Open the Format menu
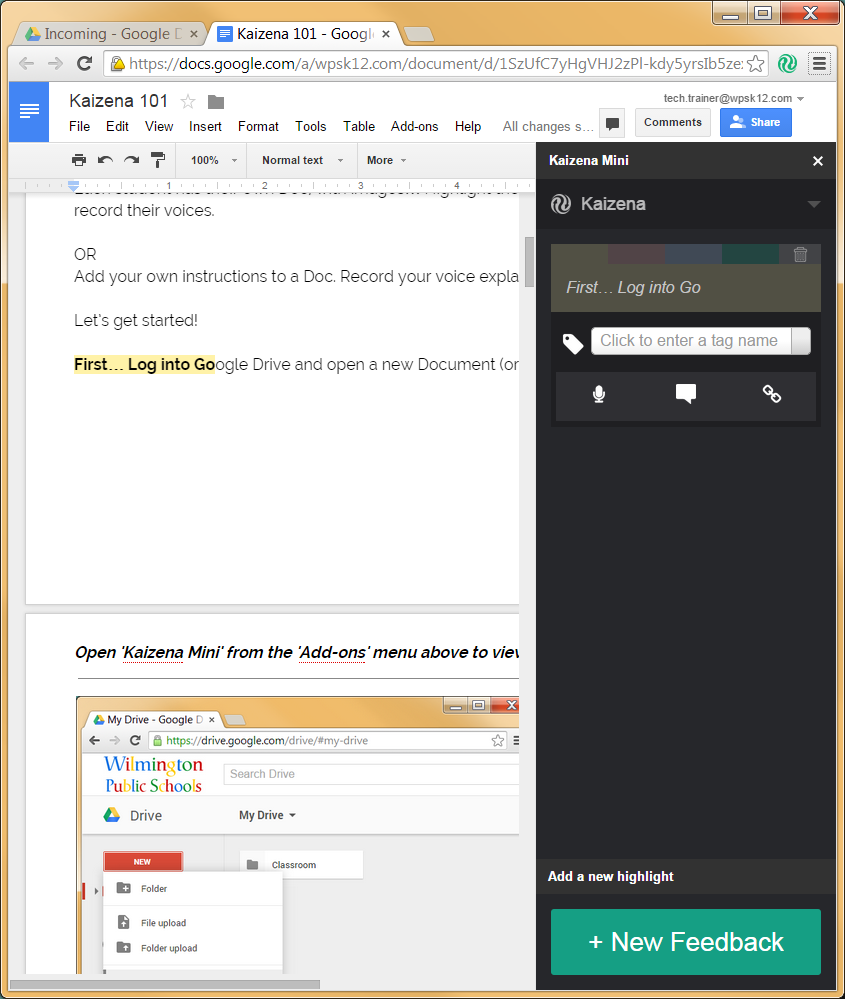 (258, 127)
